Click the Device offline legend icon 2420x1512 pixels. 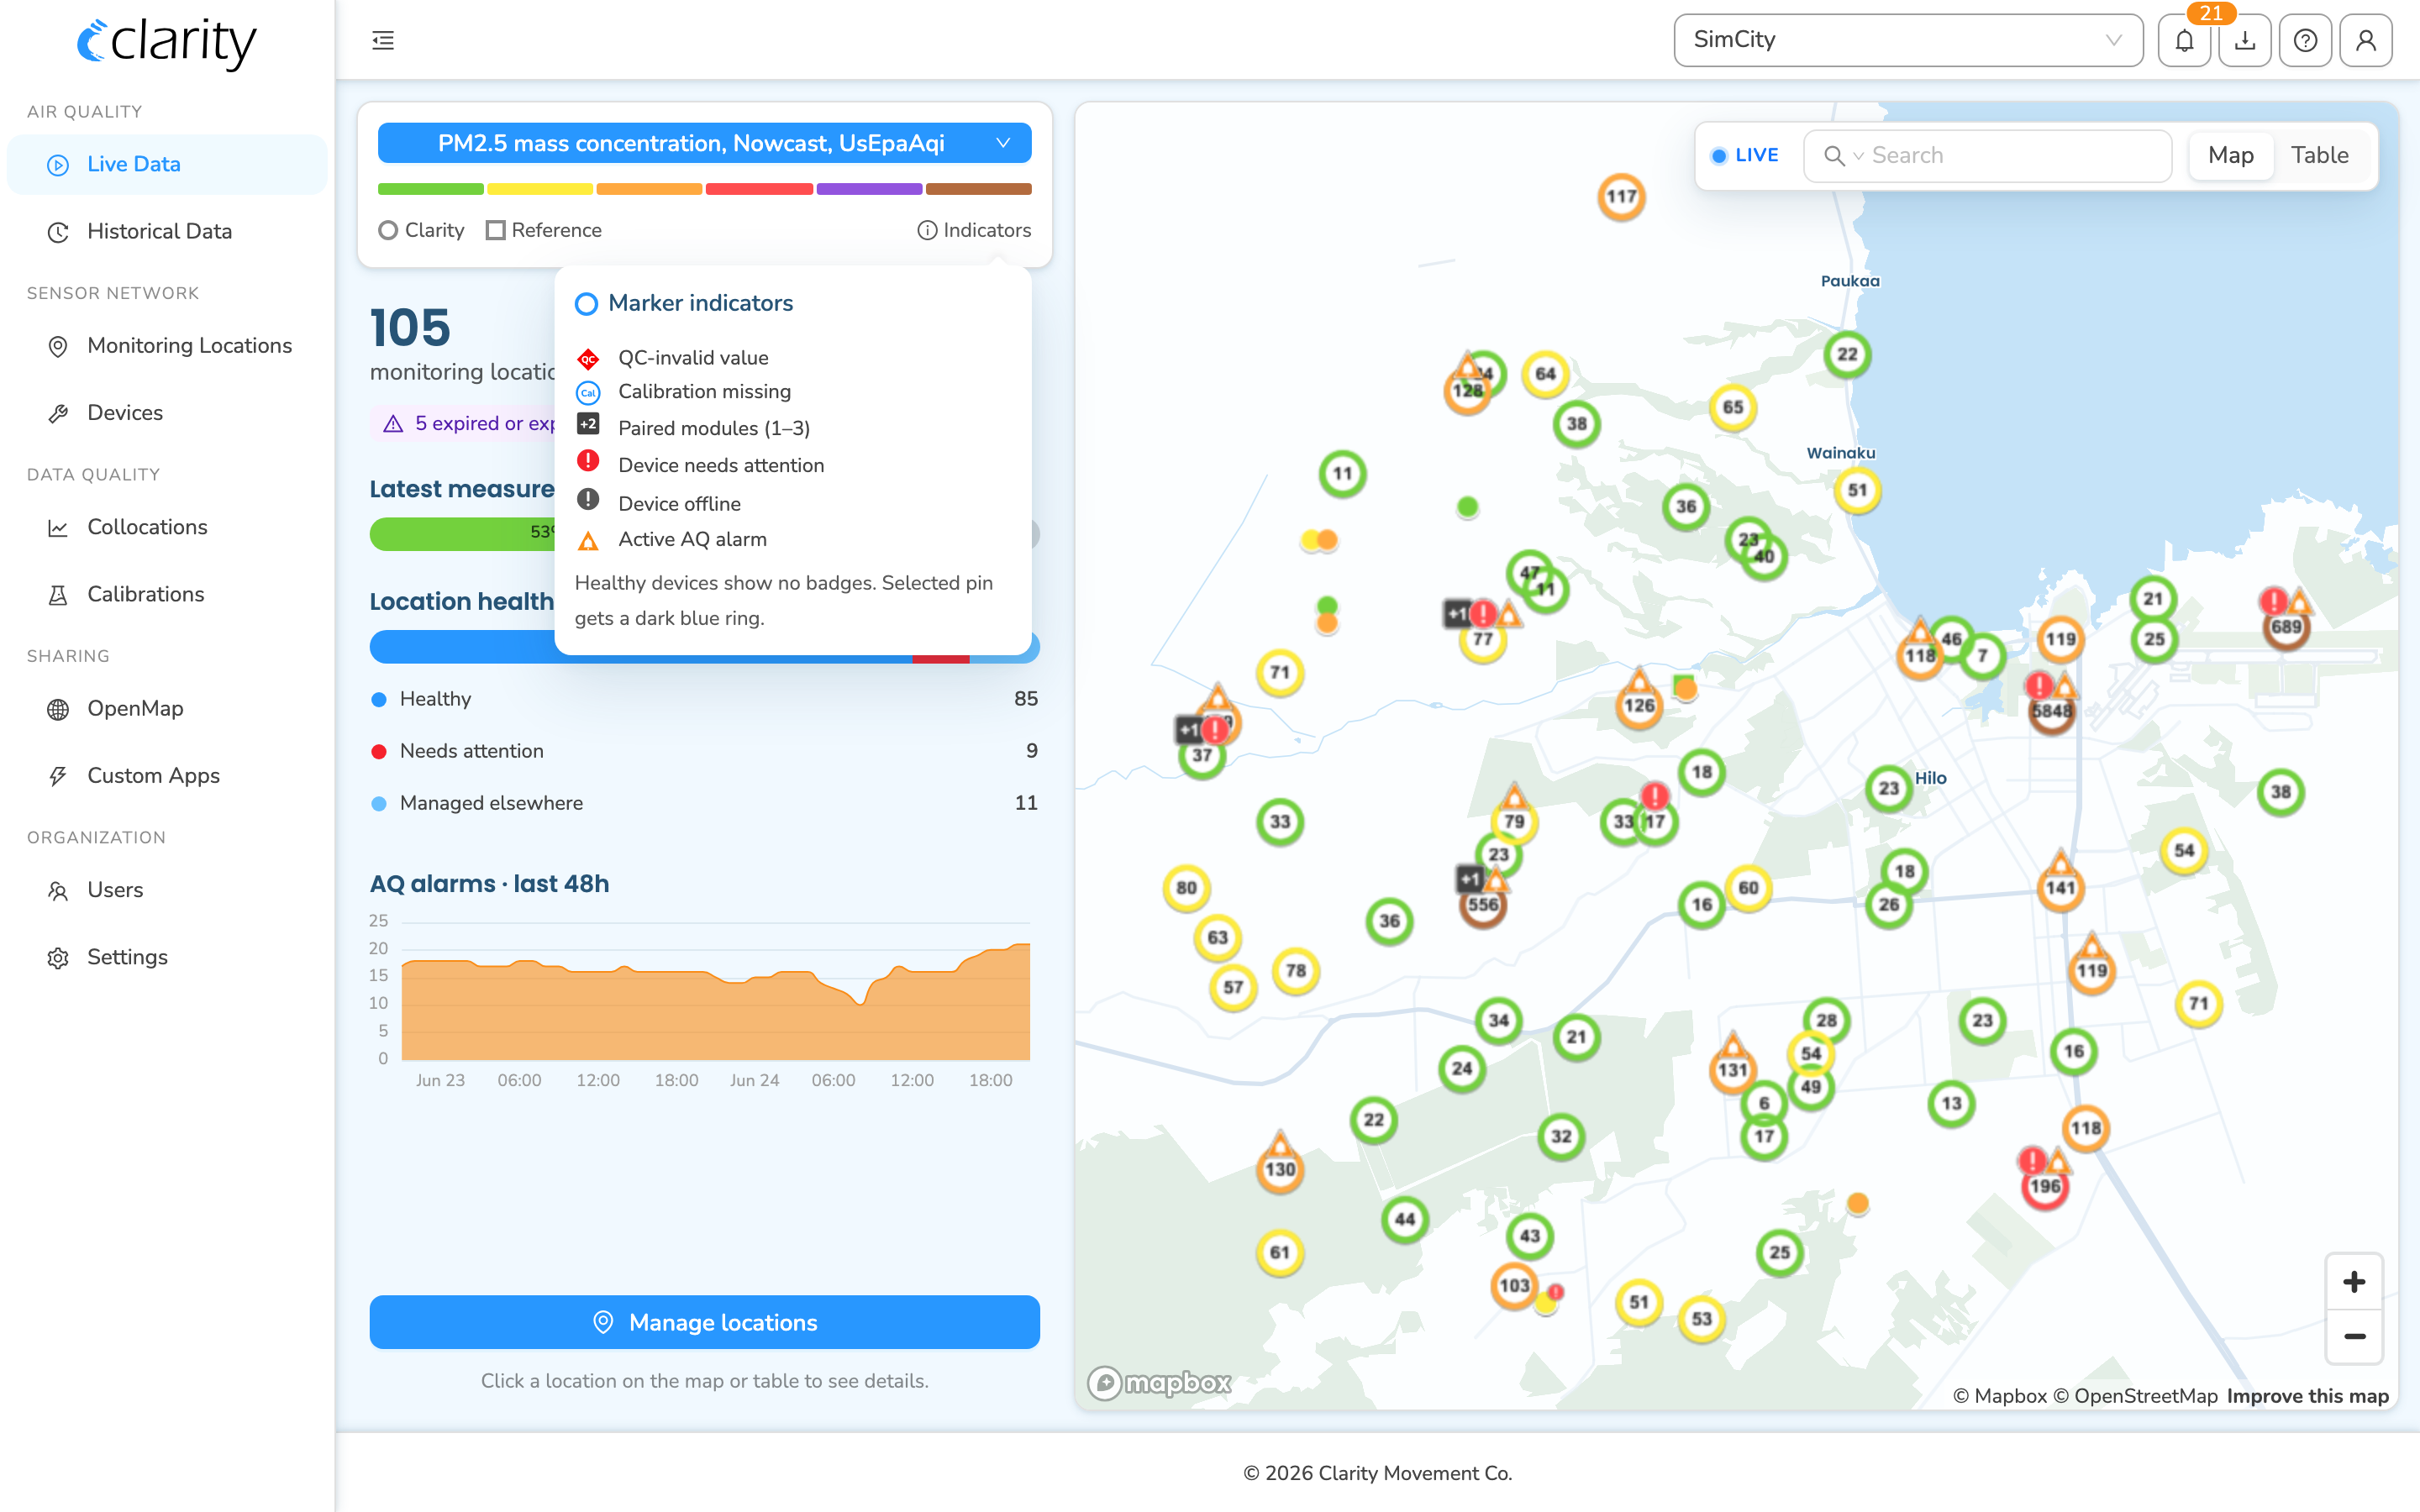tap(588, 499)
